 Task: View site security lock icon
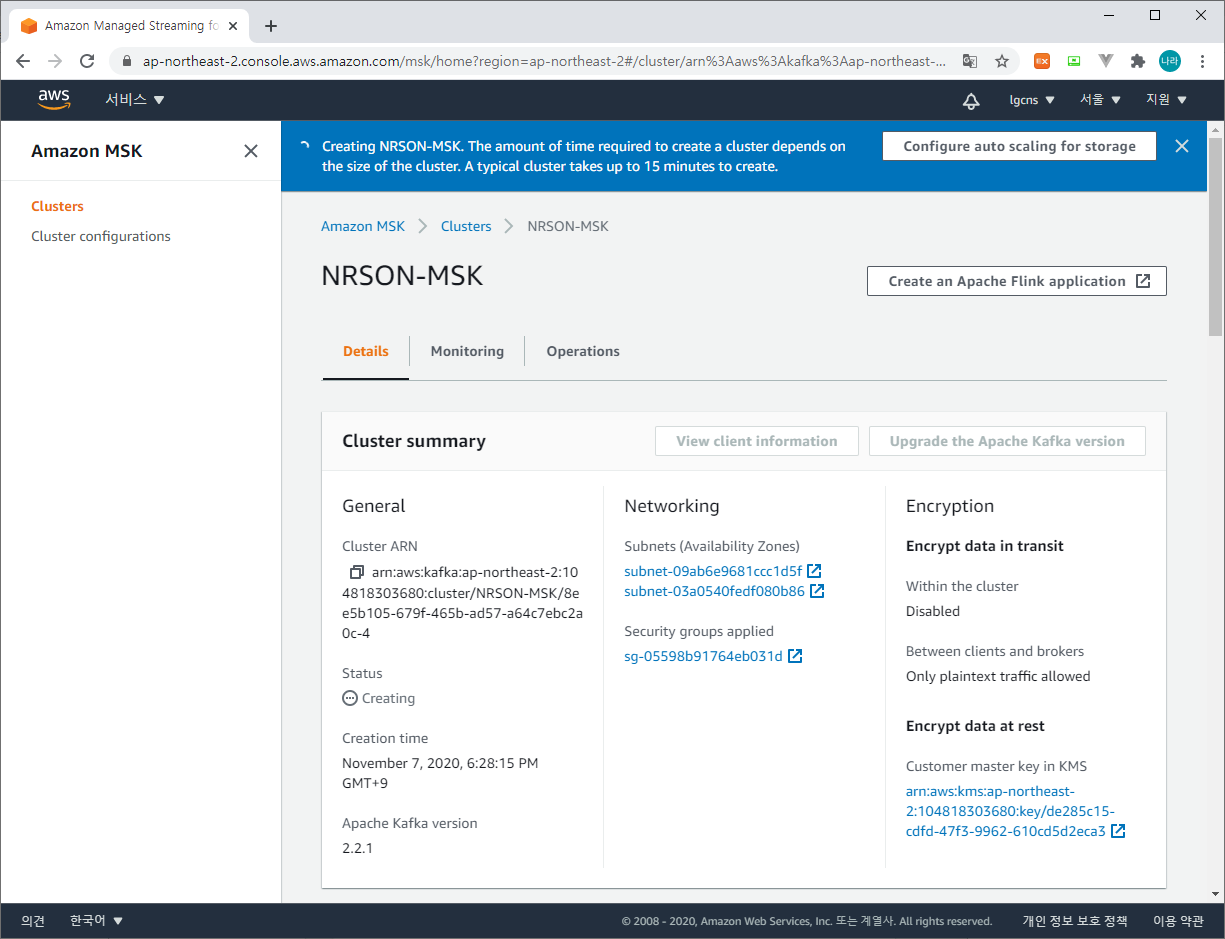pyautogui.click(x=126, y=61)
